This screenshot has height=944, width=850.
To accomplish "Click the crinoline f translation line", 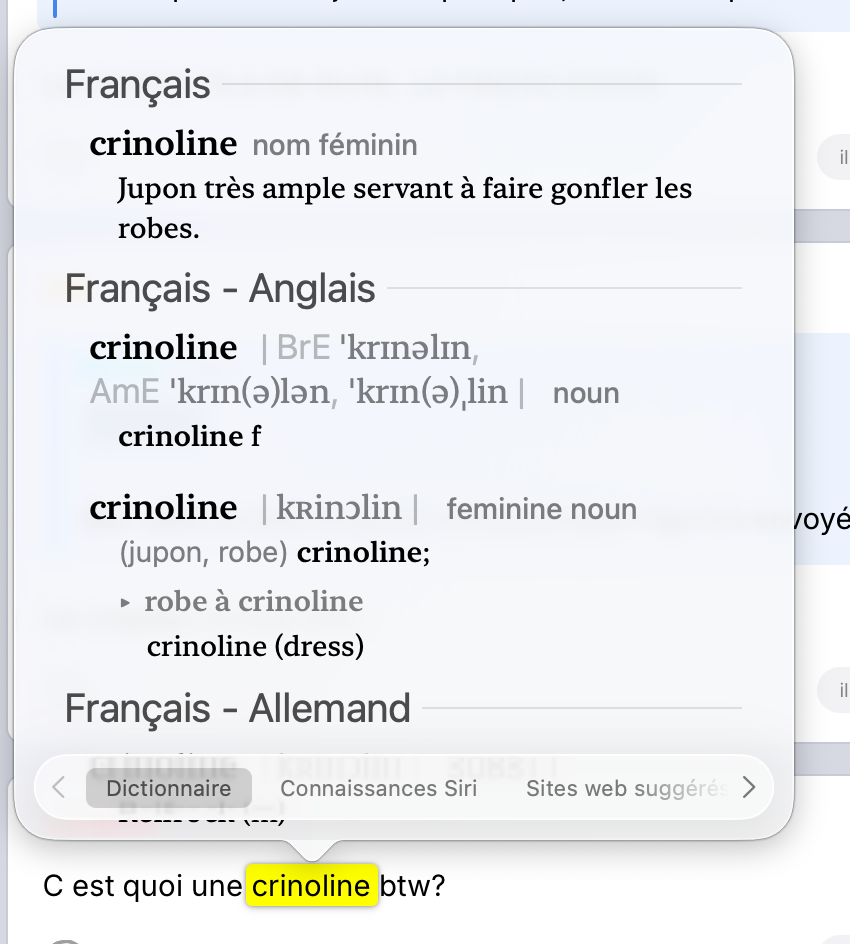I will point(189,437).
